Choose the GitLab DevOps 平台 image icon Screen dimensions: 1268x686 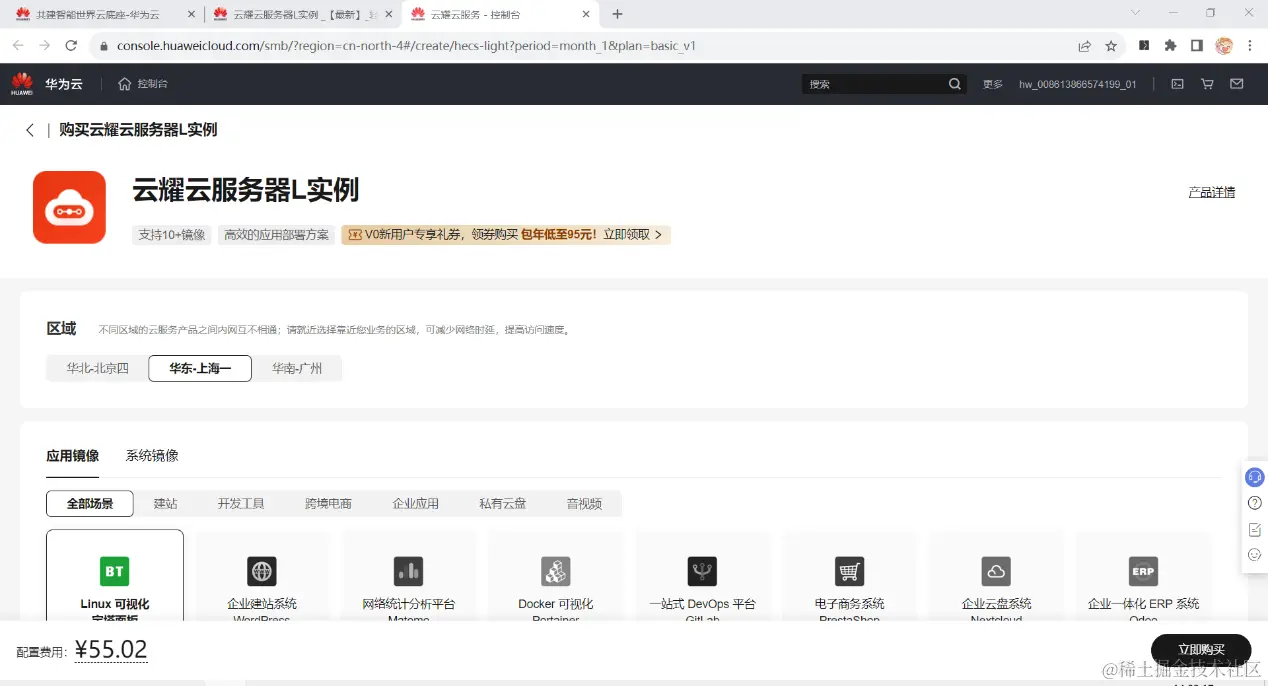pyautogui.click(x=702, y=570)
